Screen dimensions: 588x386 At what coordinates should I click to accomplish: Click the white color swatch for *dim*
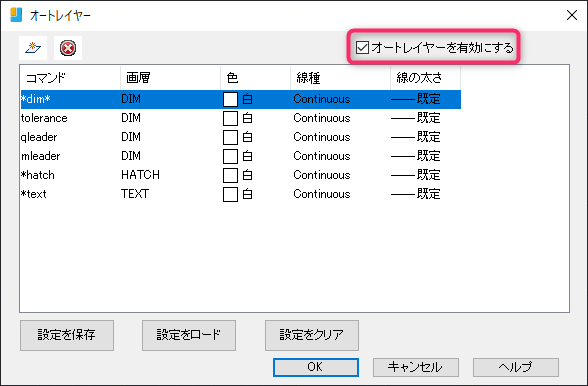[x=230, y=99]
